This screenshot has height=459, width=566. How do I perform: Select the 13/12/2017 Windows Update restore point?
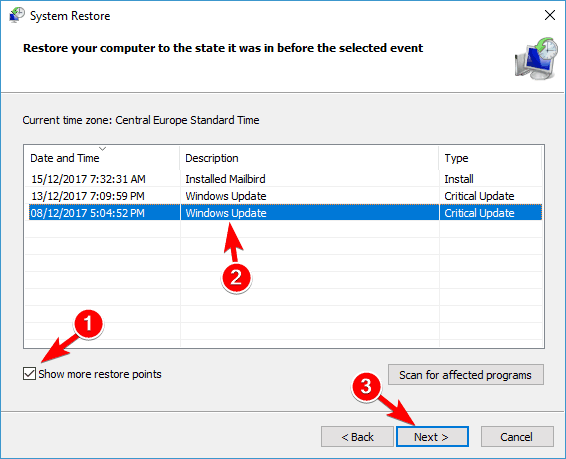283,196
